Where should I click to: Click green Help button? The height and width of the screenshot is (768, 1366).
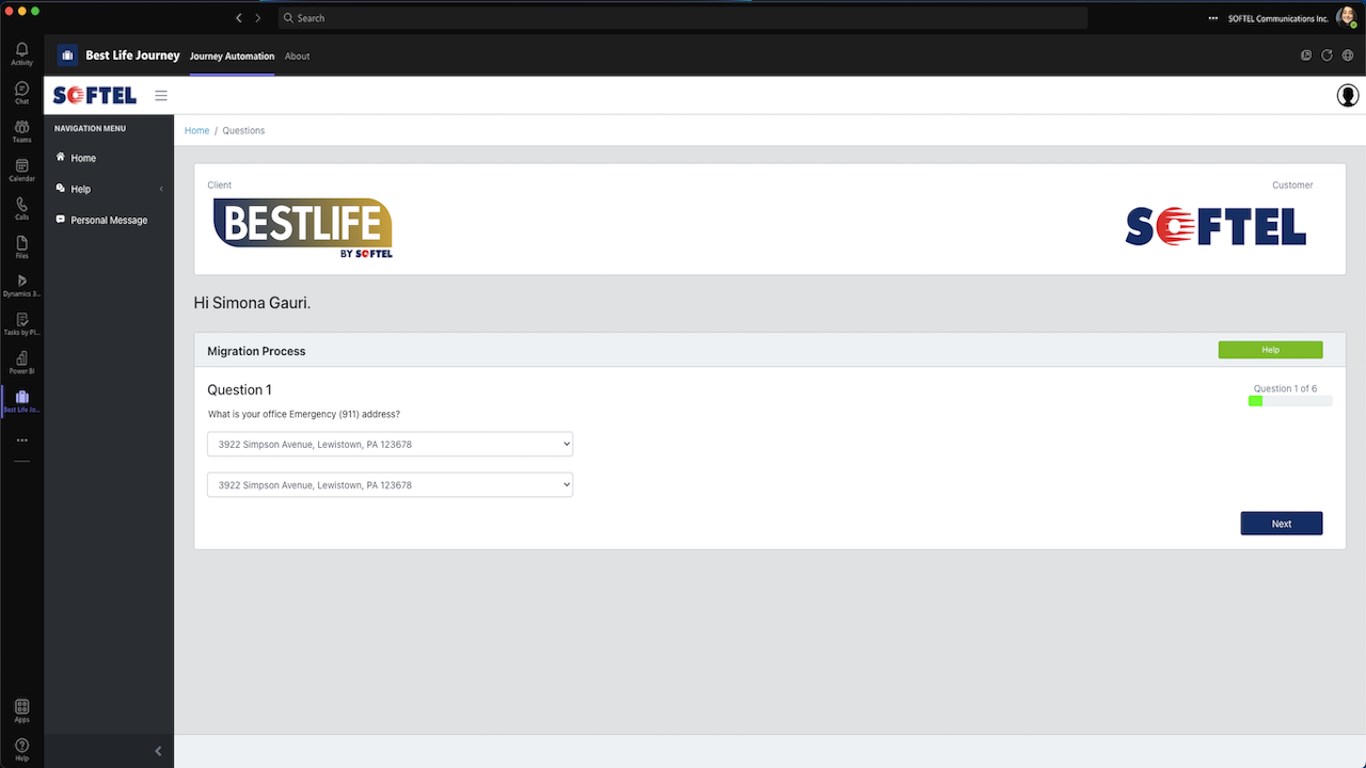(1270, 350)
